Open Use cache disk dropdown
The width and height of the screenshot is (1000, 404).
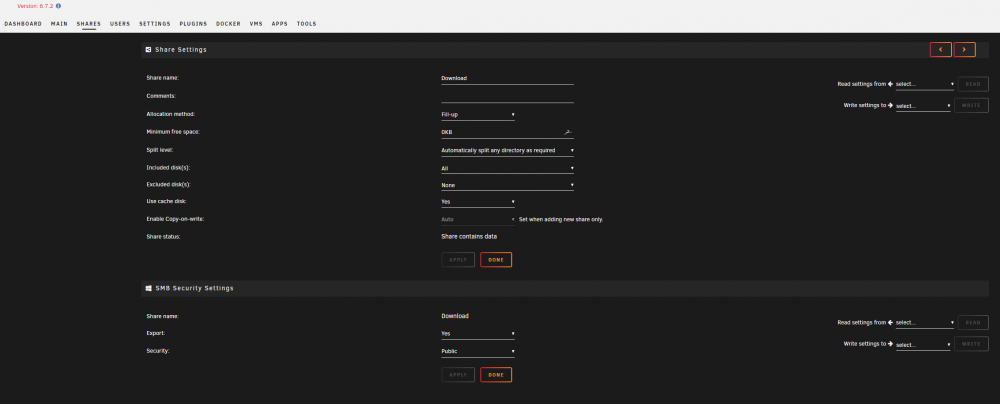pyautogui.click(x=478, y=202)
